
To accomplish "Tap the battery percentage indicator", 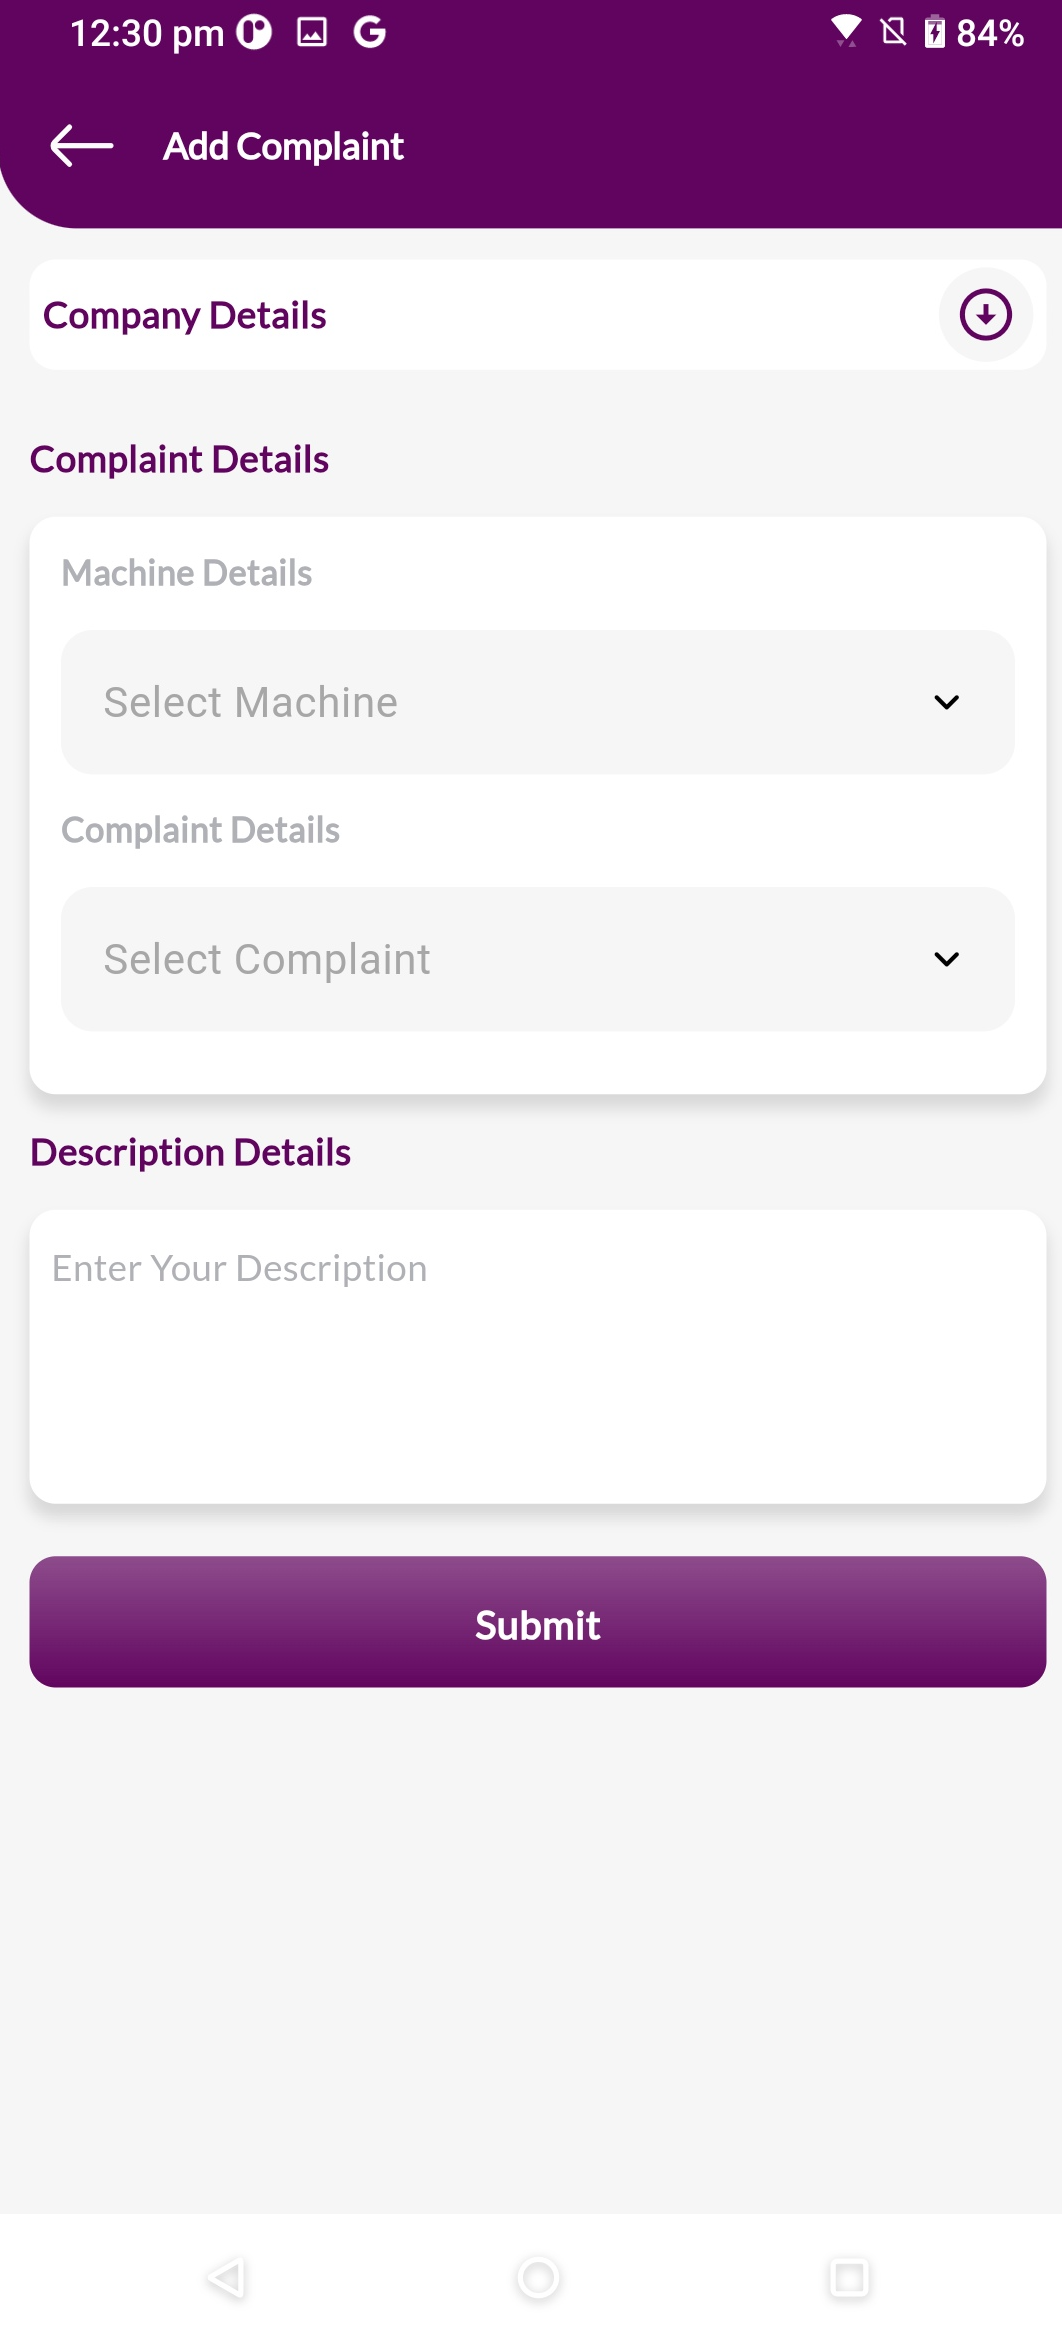I will [990, 31].
